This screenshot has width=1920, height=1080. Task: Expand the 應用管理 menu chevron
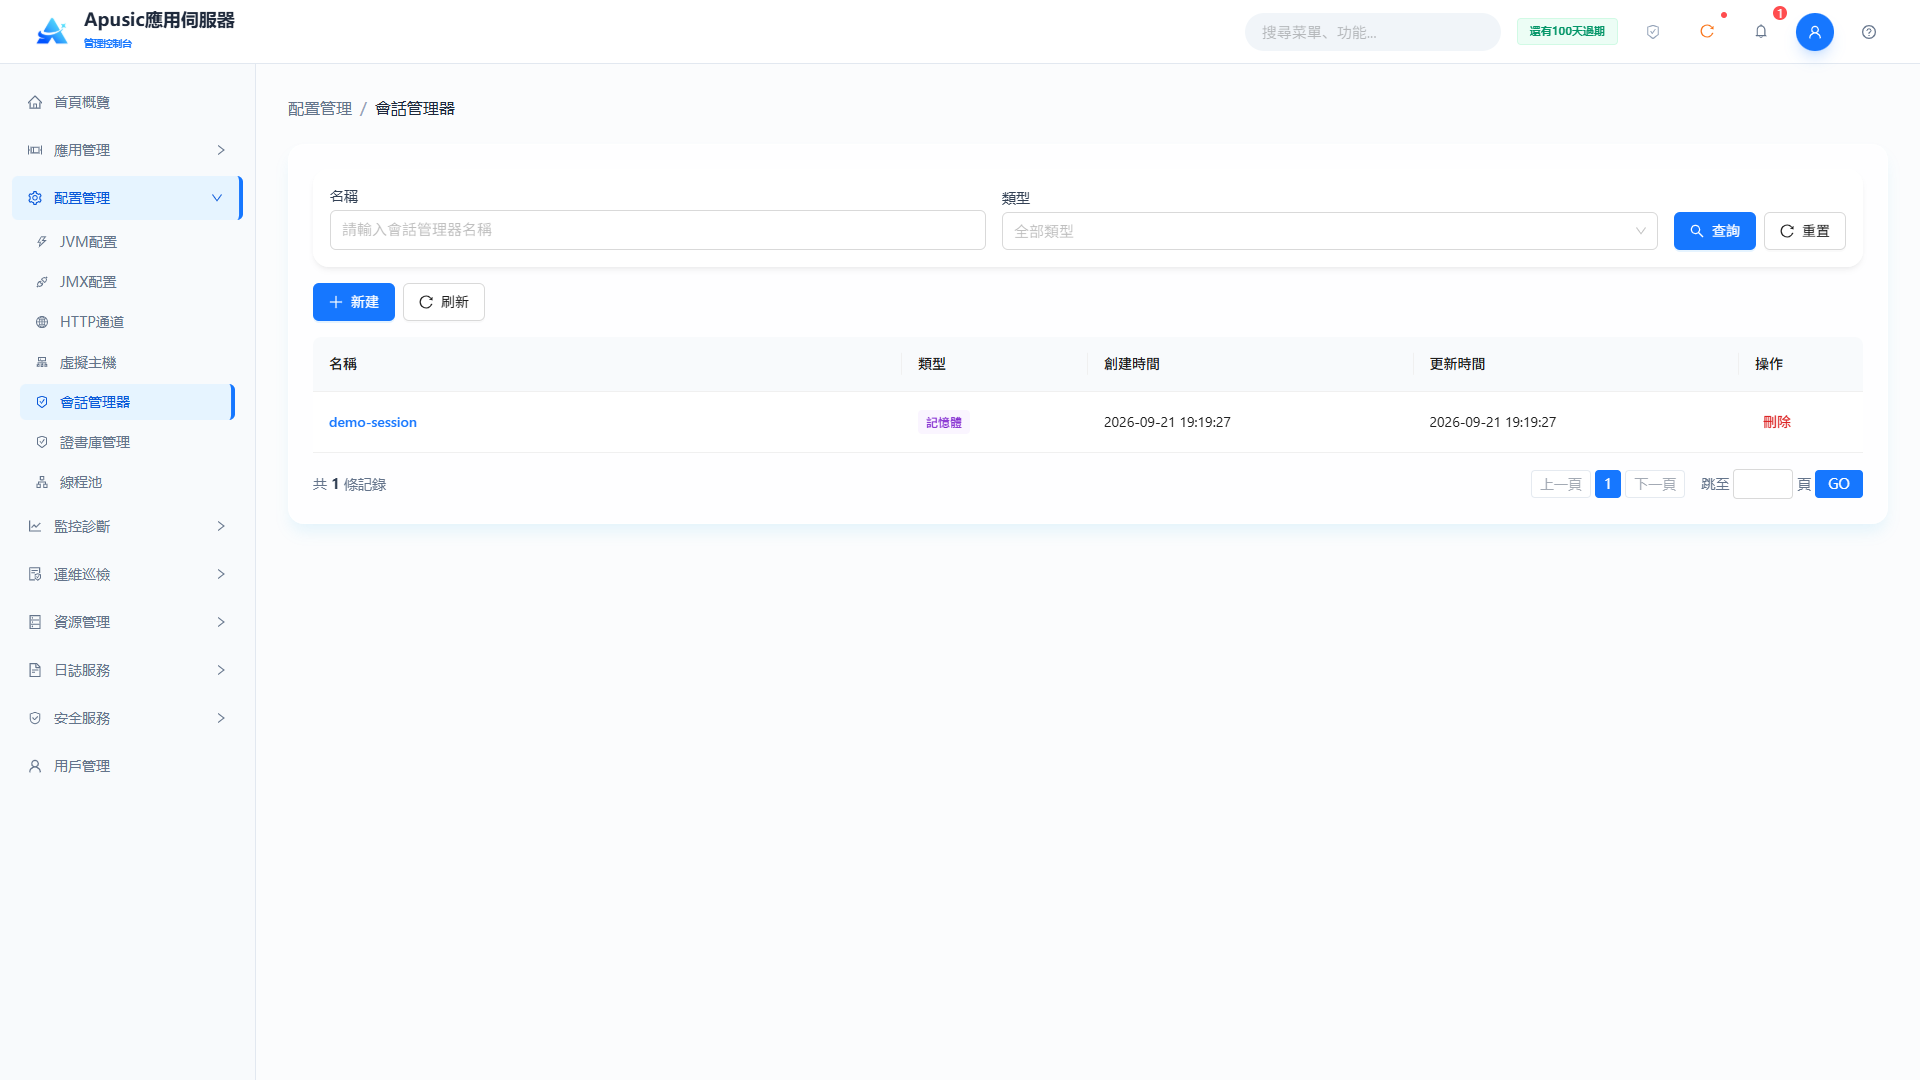(x=221, y=150)
